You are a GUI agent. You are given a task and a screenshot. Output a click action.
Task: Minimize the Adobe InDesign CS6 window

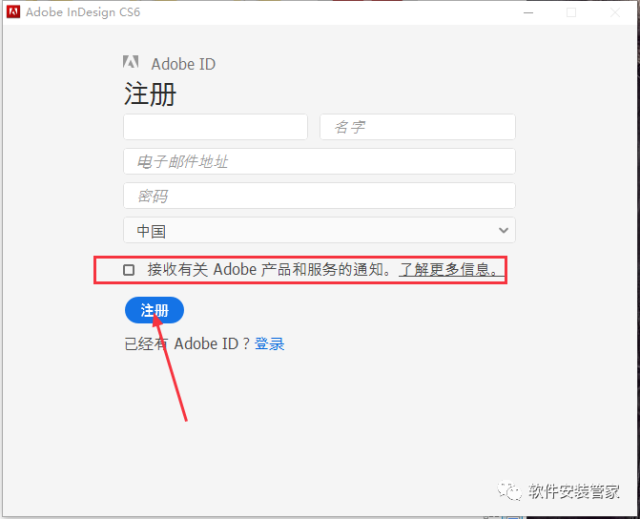tap(525, 12)
